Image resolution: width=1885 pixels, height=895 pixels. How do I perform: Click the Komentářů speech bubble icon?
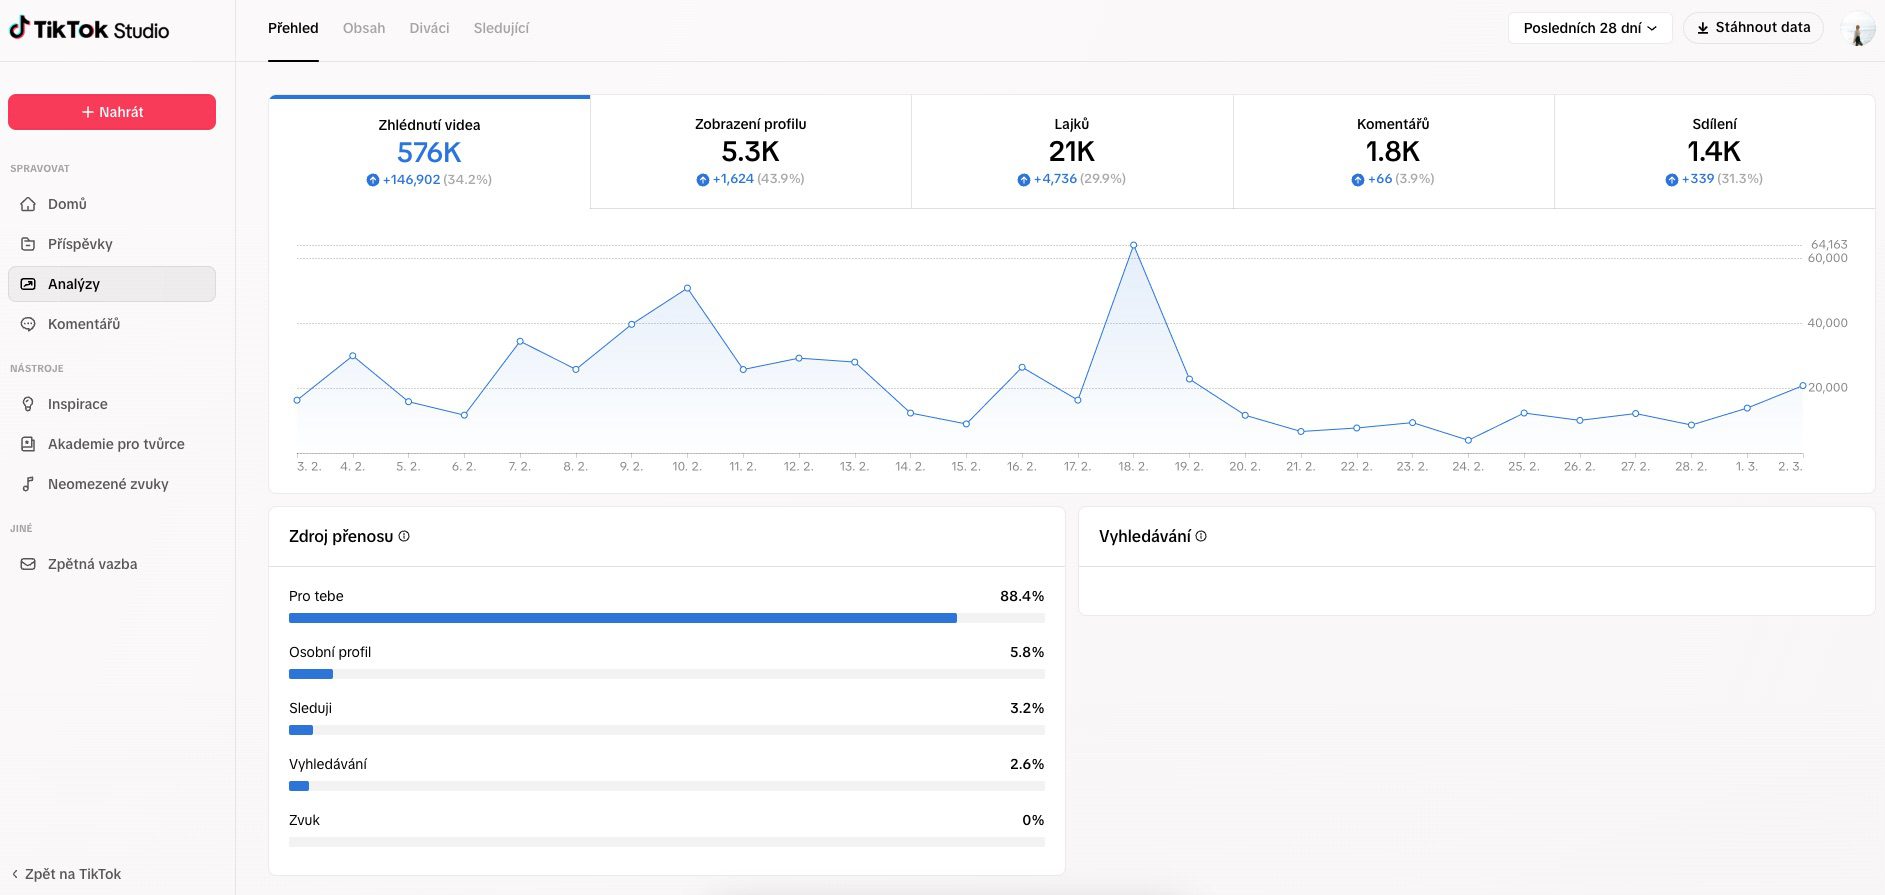coord(28,324)
